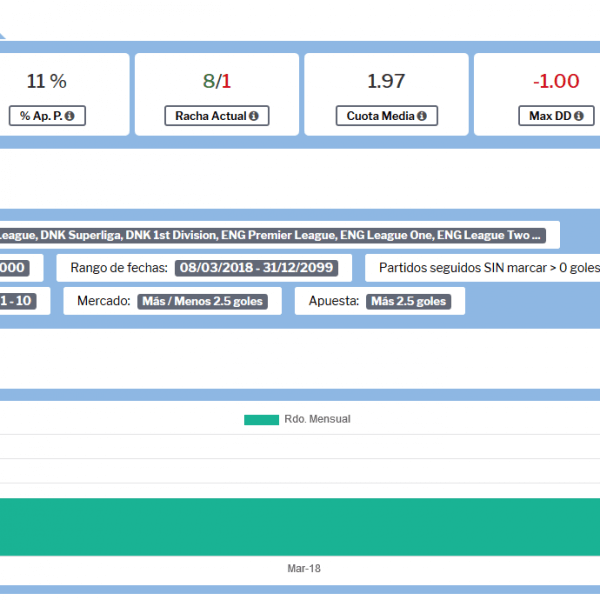Screen dimensions: 600x600
Task: Click the 1.97 average odds value
Action: tap(386, 81)
